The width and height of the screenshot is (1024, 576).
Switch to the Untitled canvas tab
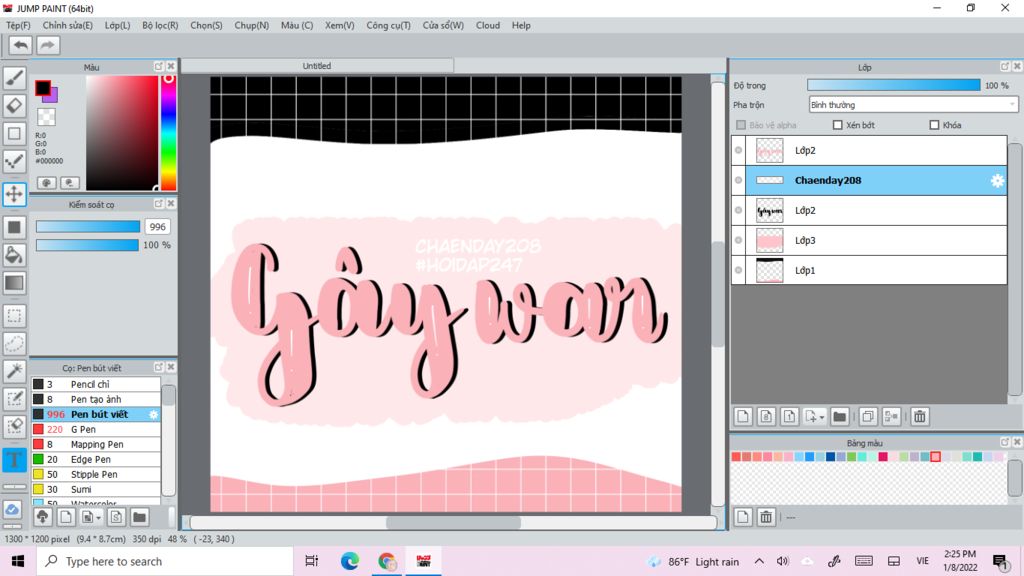317,66
